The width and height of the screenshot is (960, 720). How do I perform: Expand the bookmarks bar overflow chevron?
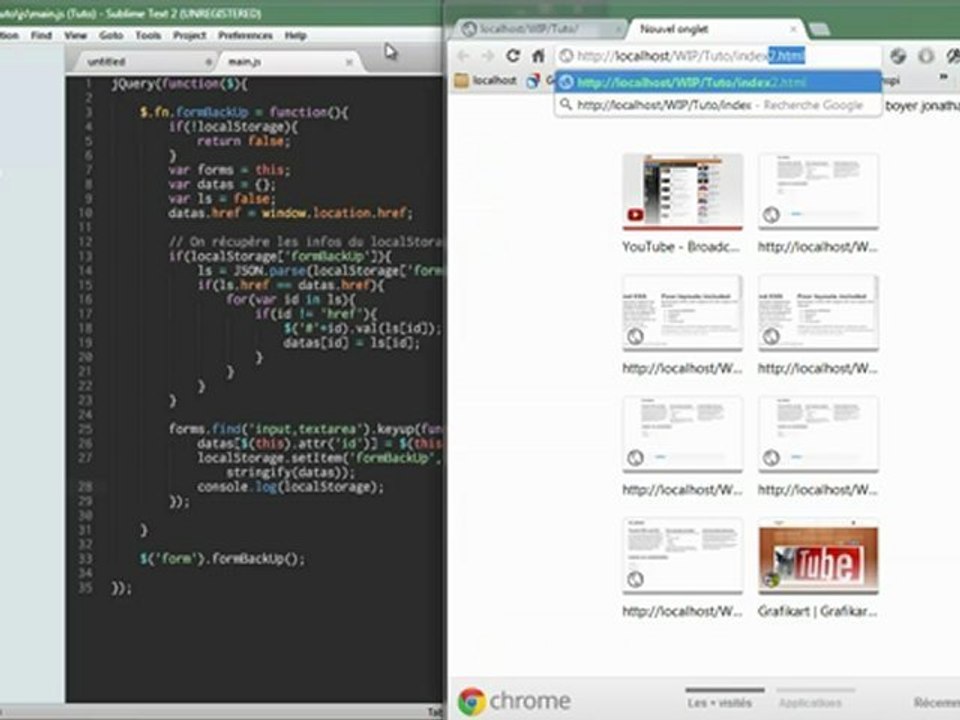tap(943, 78)
